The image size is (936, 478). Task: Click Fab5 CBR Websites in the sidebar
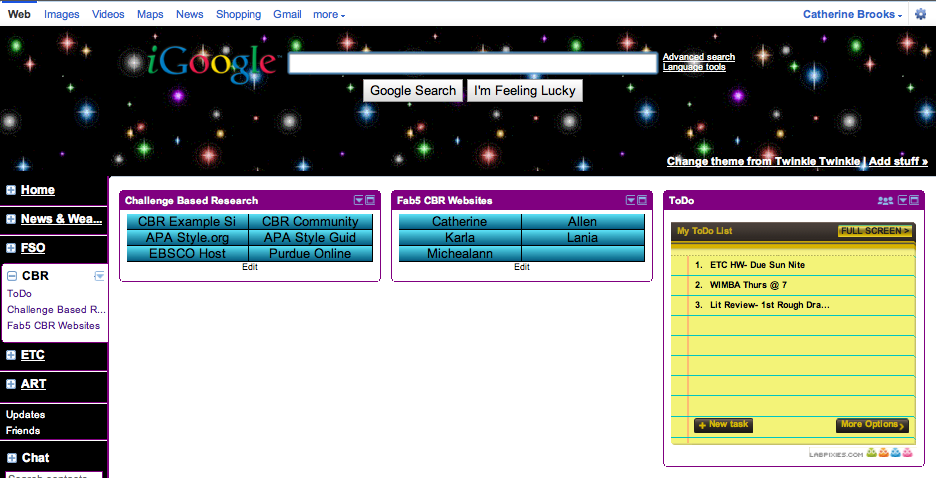pos(54,326)
